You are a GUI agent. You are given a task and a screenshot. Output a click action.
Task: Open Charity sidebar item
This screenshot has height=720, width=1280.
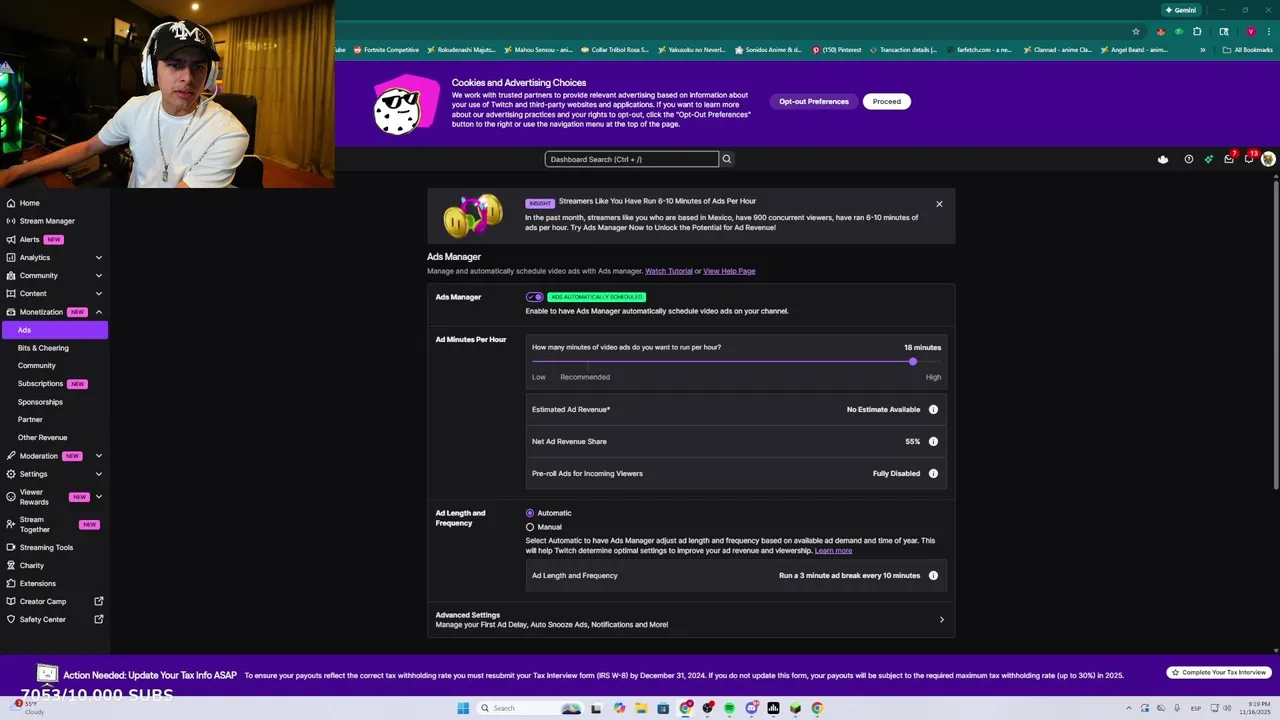pyautogui.click(x=32, y=565)
